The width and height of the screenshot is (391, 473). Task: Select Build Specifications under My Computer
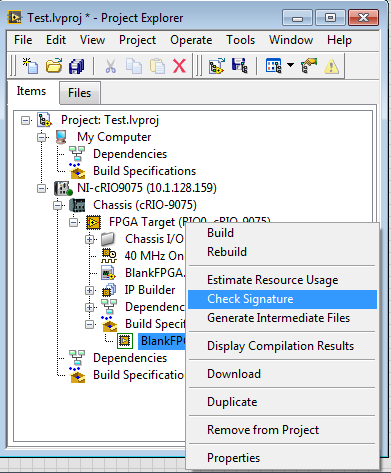[145, 171]
